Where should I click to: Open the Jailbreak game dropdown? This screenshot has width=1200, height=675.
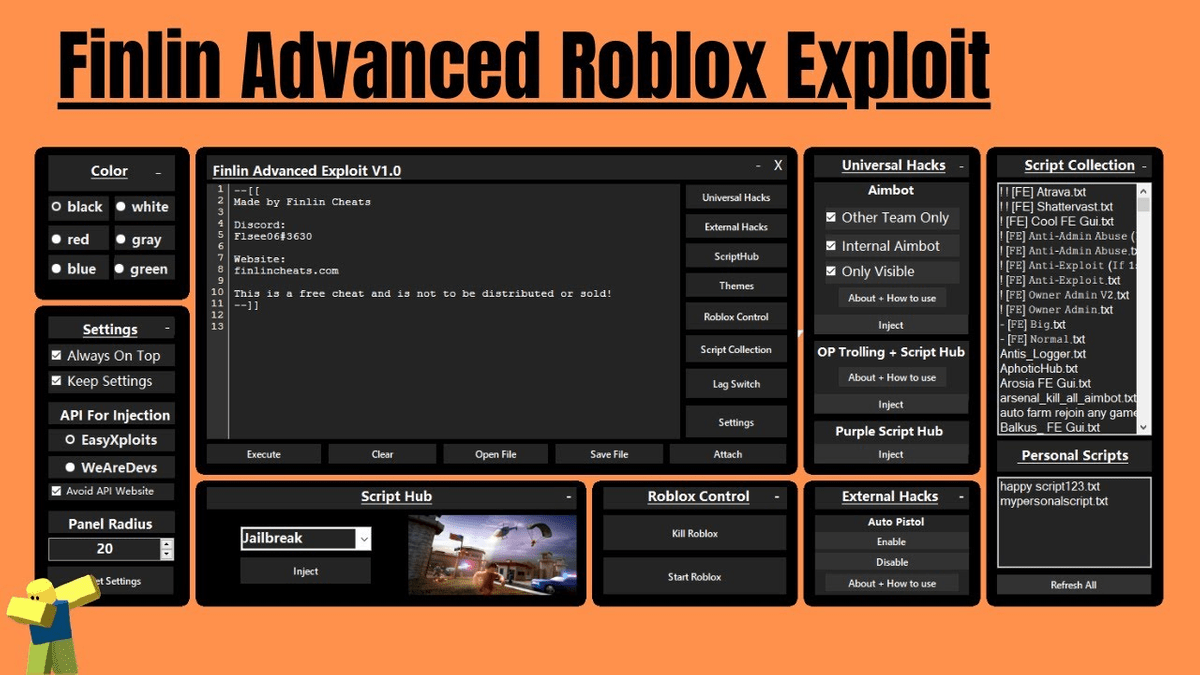[x=363, y=538]
